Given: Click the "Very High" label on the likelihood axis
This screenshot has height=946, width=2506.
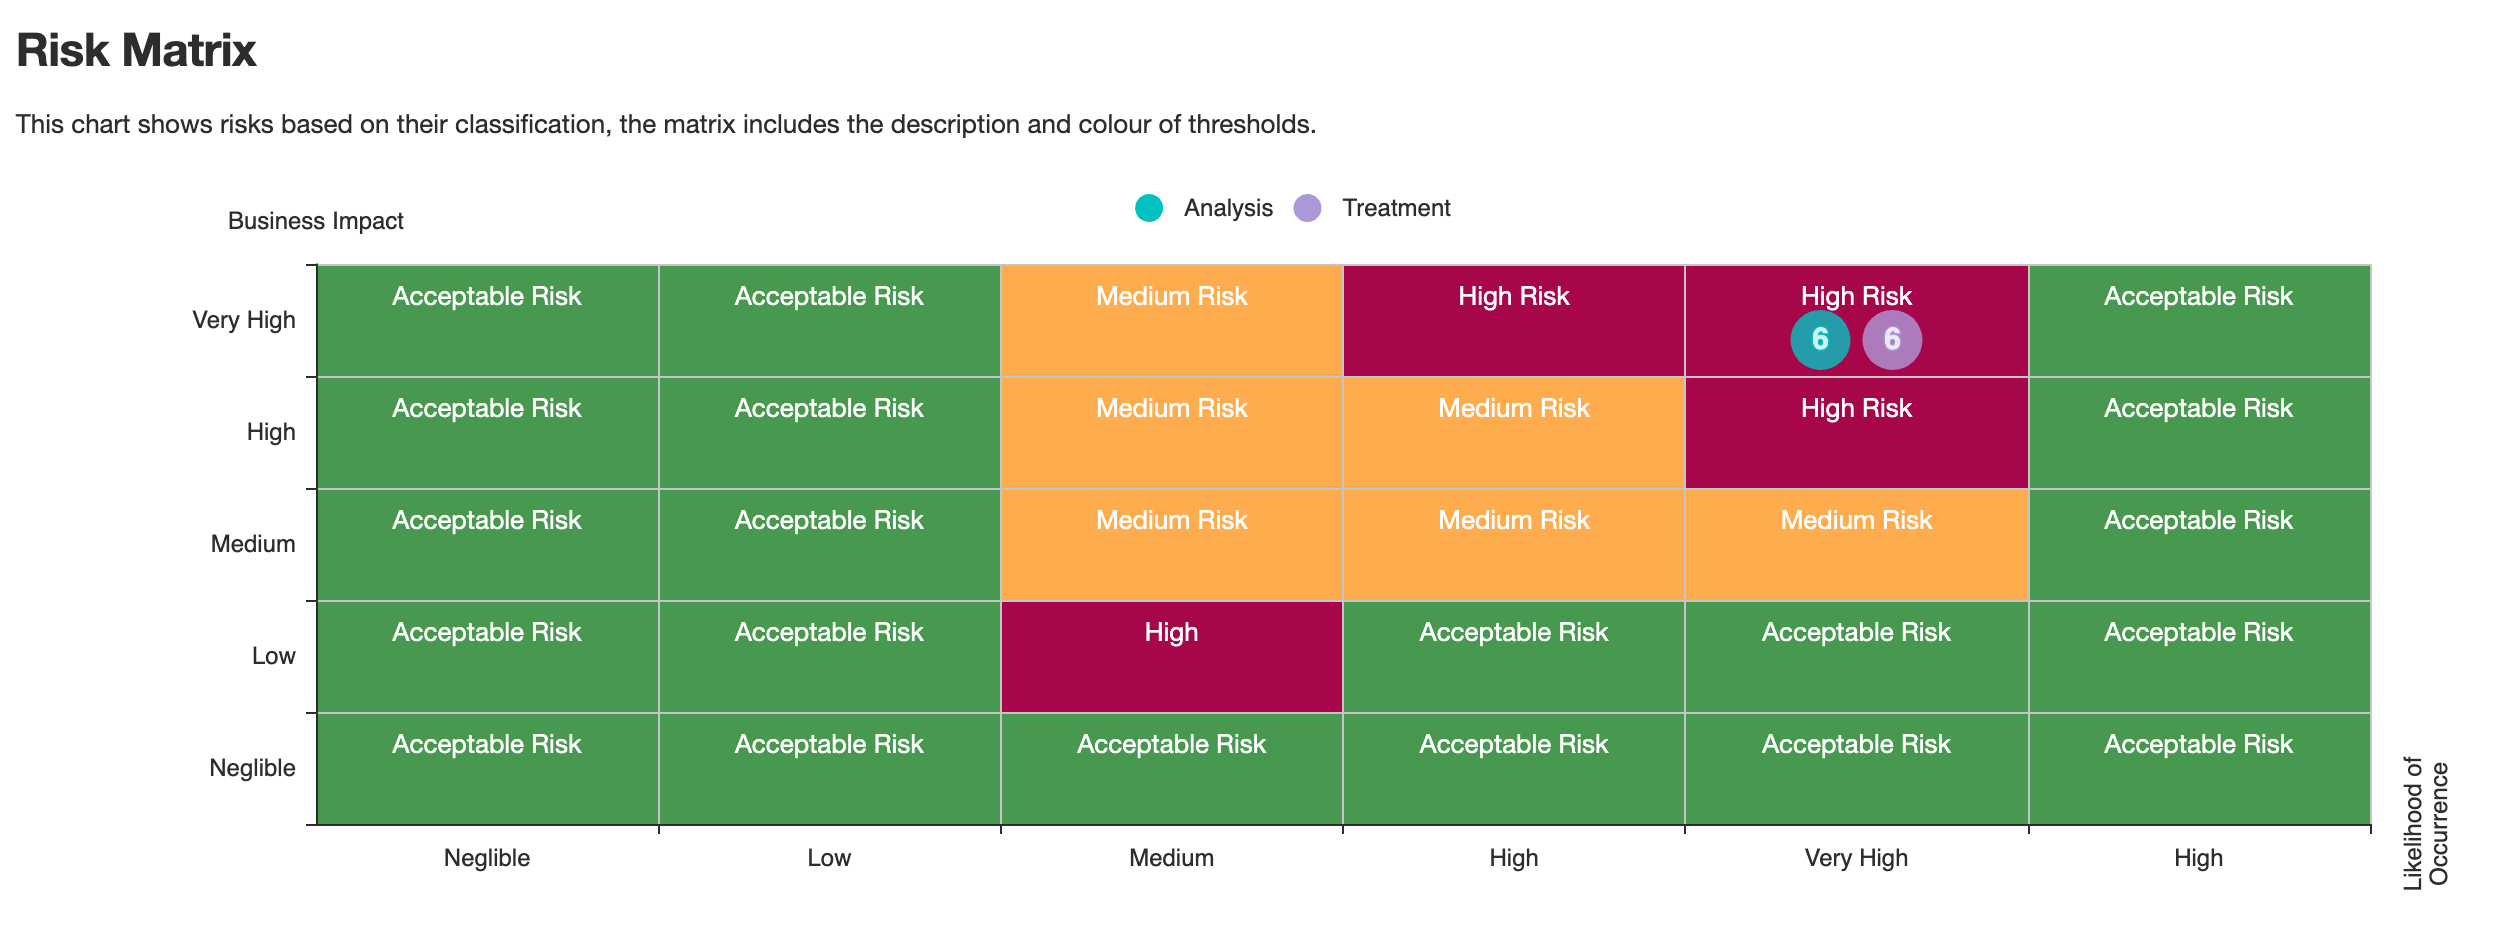Looking at the screenshot, I should click(1856, 858).
